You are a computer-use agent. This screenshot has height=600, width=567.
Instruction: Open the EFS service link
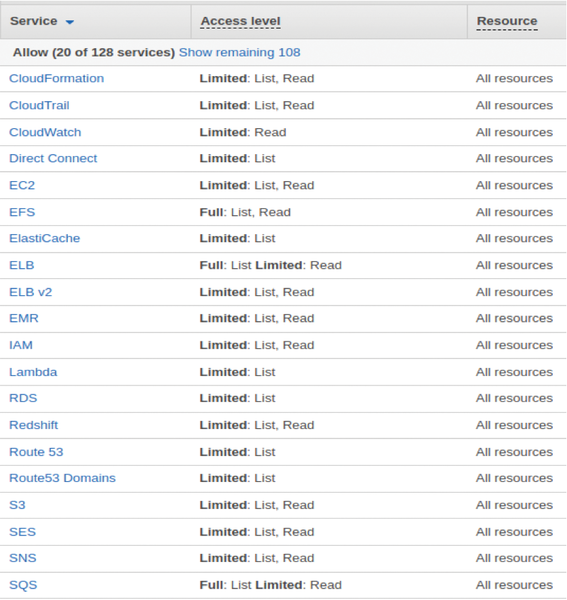coord(22,212)
